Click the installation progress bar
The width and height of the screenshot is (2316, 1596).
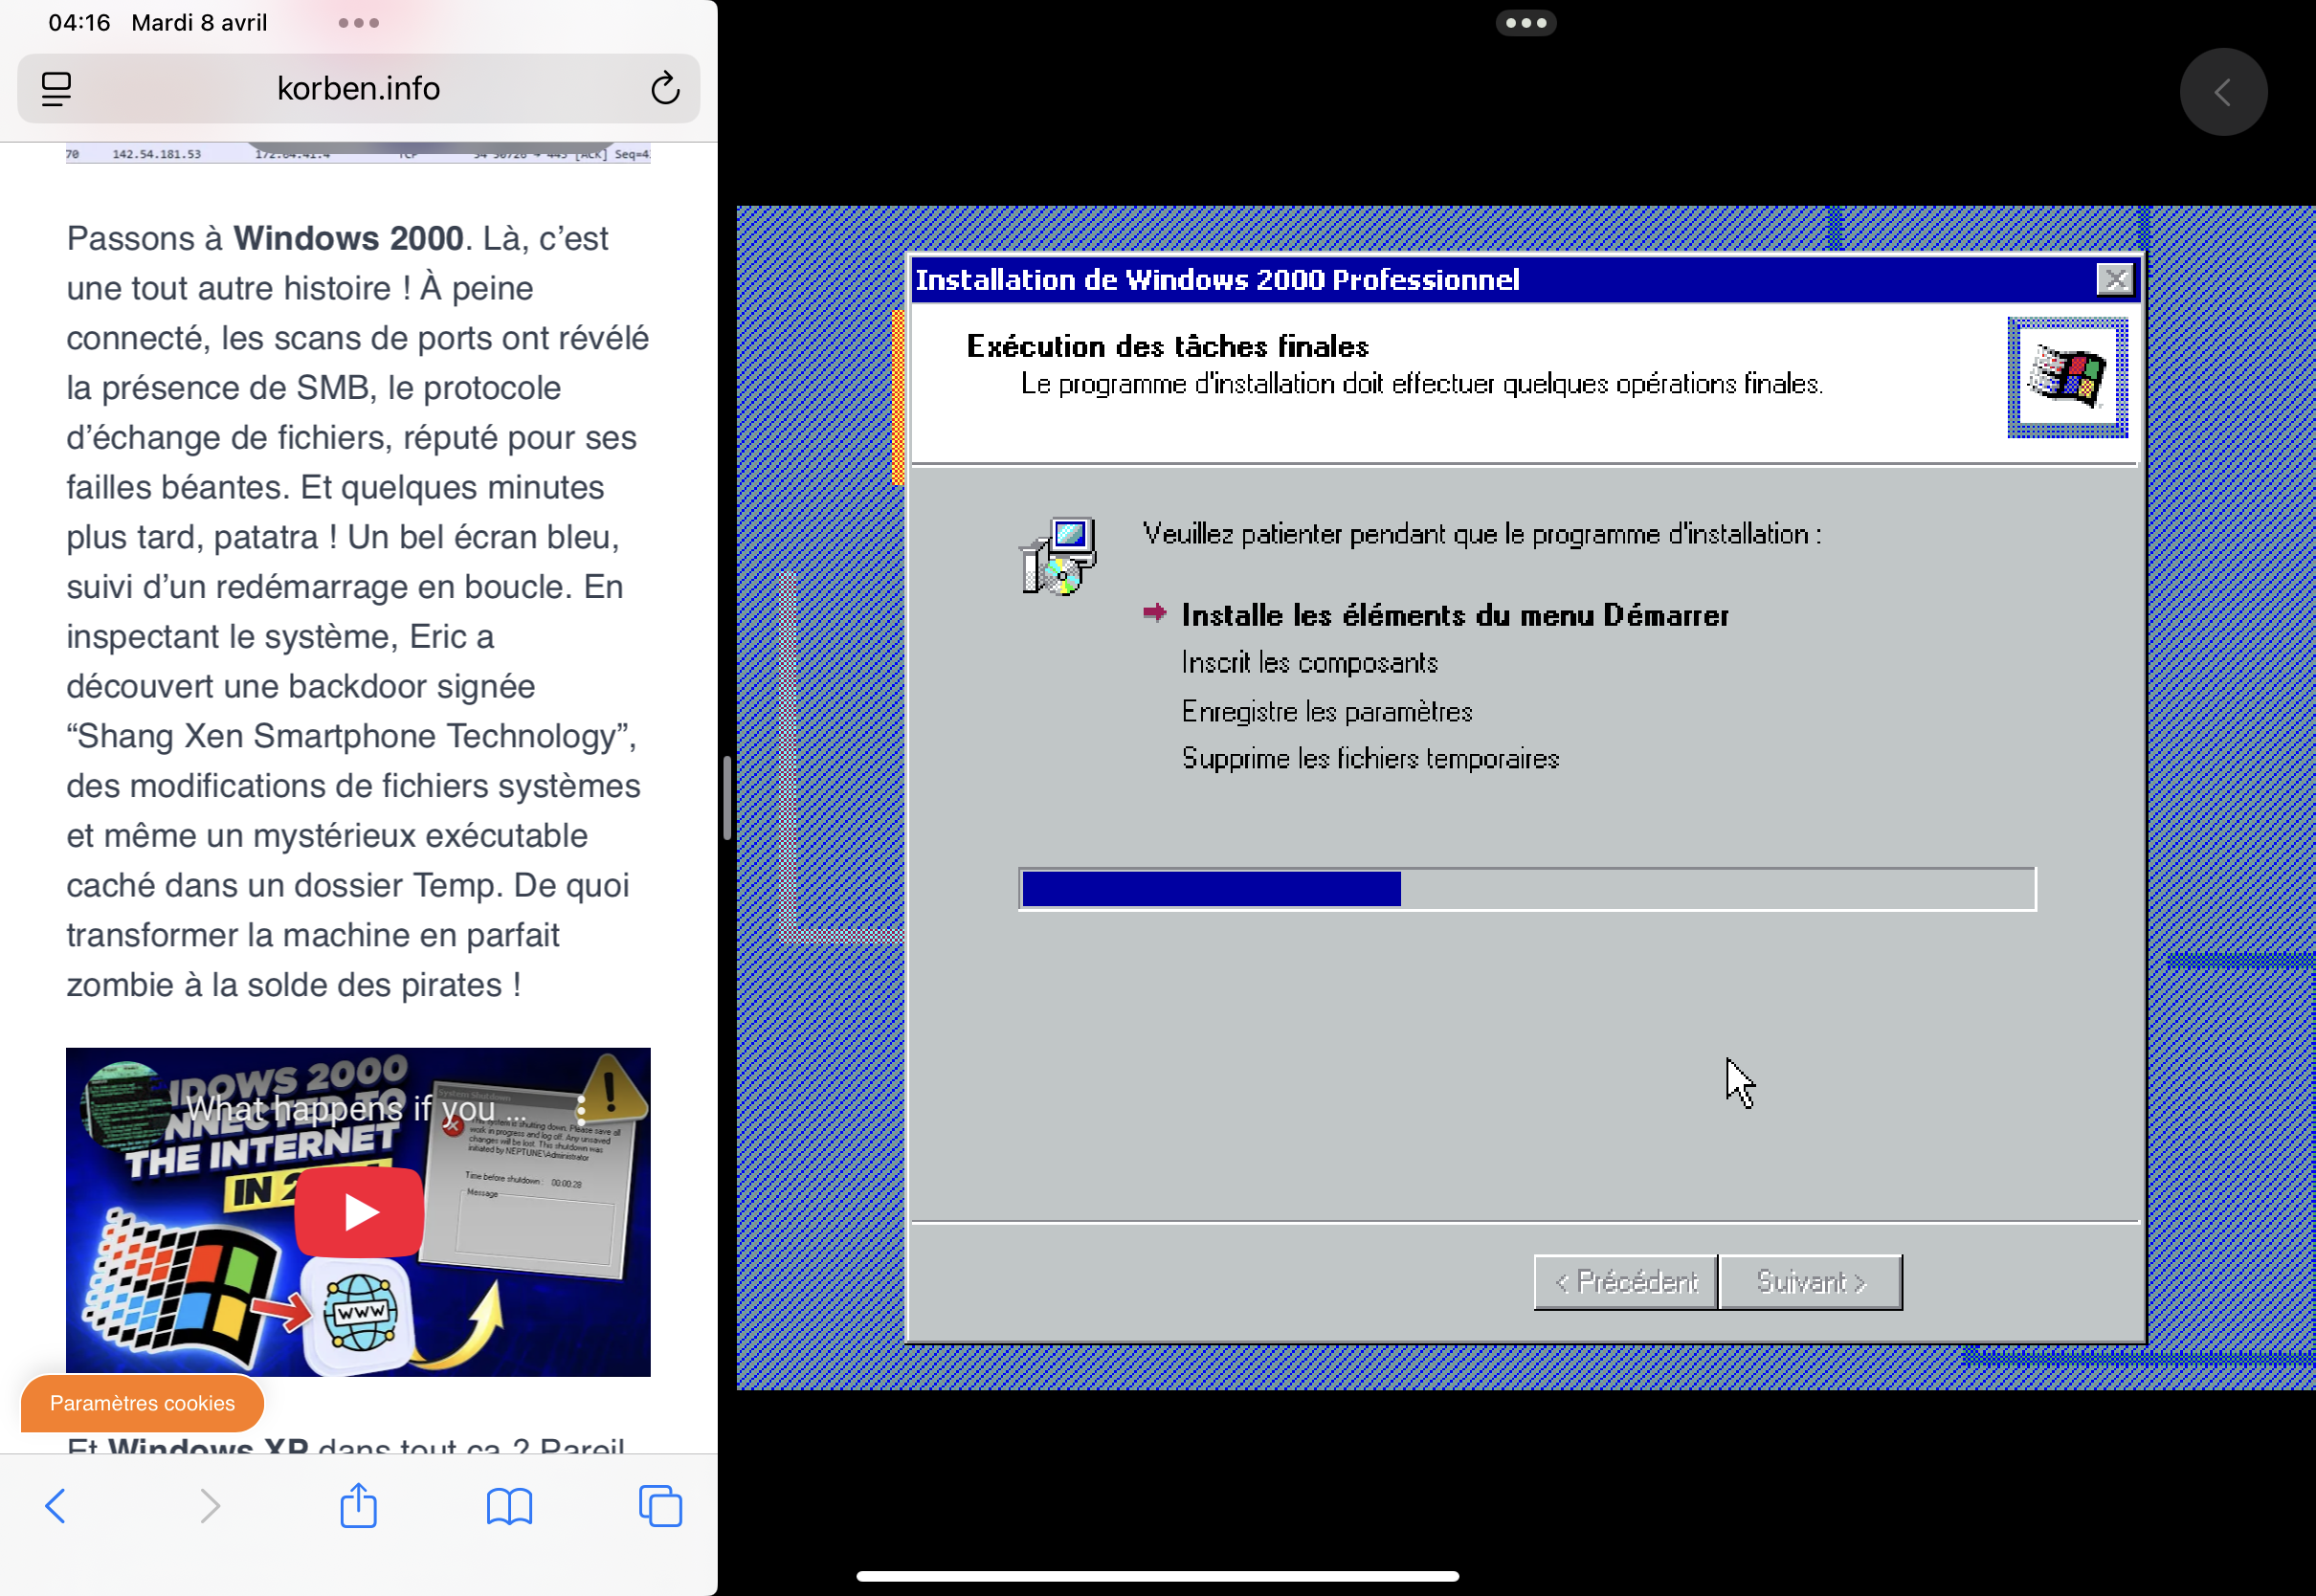1526,888
